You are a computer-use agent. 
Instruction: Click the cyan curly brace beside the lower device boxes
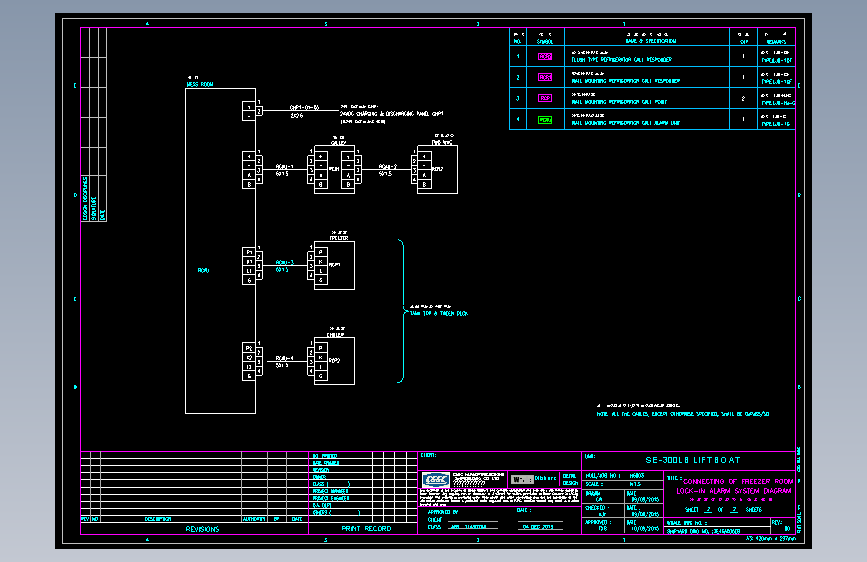point(402,311)
